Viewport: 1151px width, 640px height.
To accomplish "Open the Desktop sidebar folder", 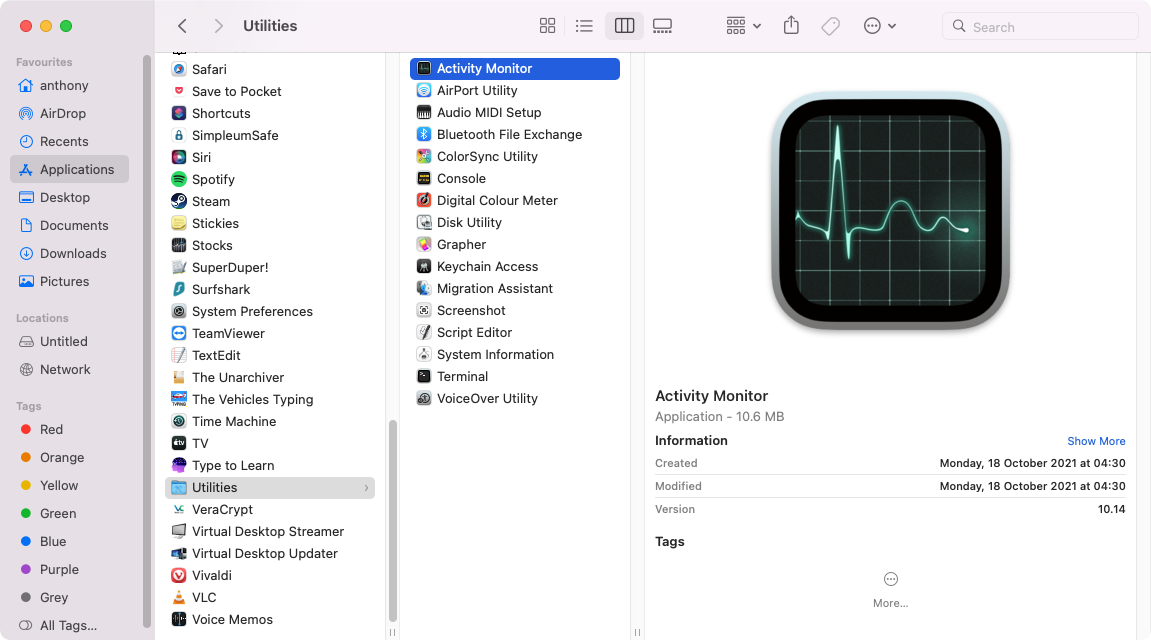I will tap(70, 197).
